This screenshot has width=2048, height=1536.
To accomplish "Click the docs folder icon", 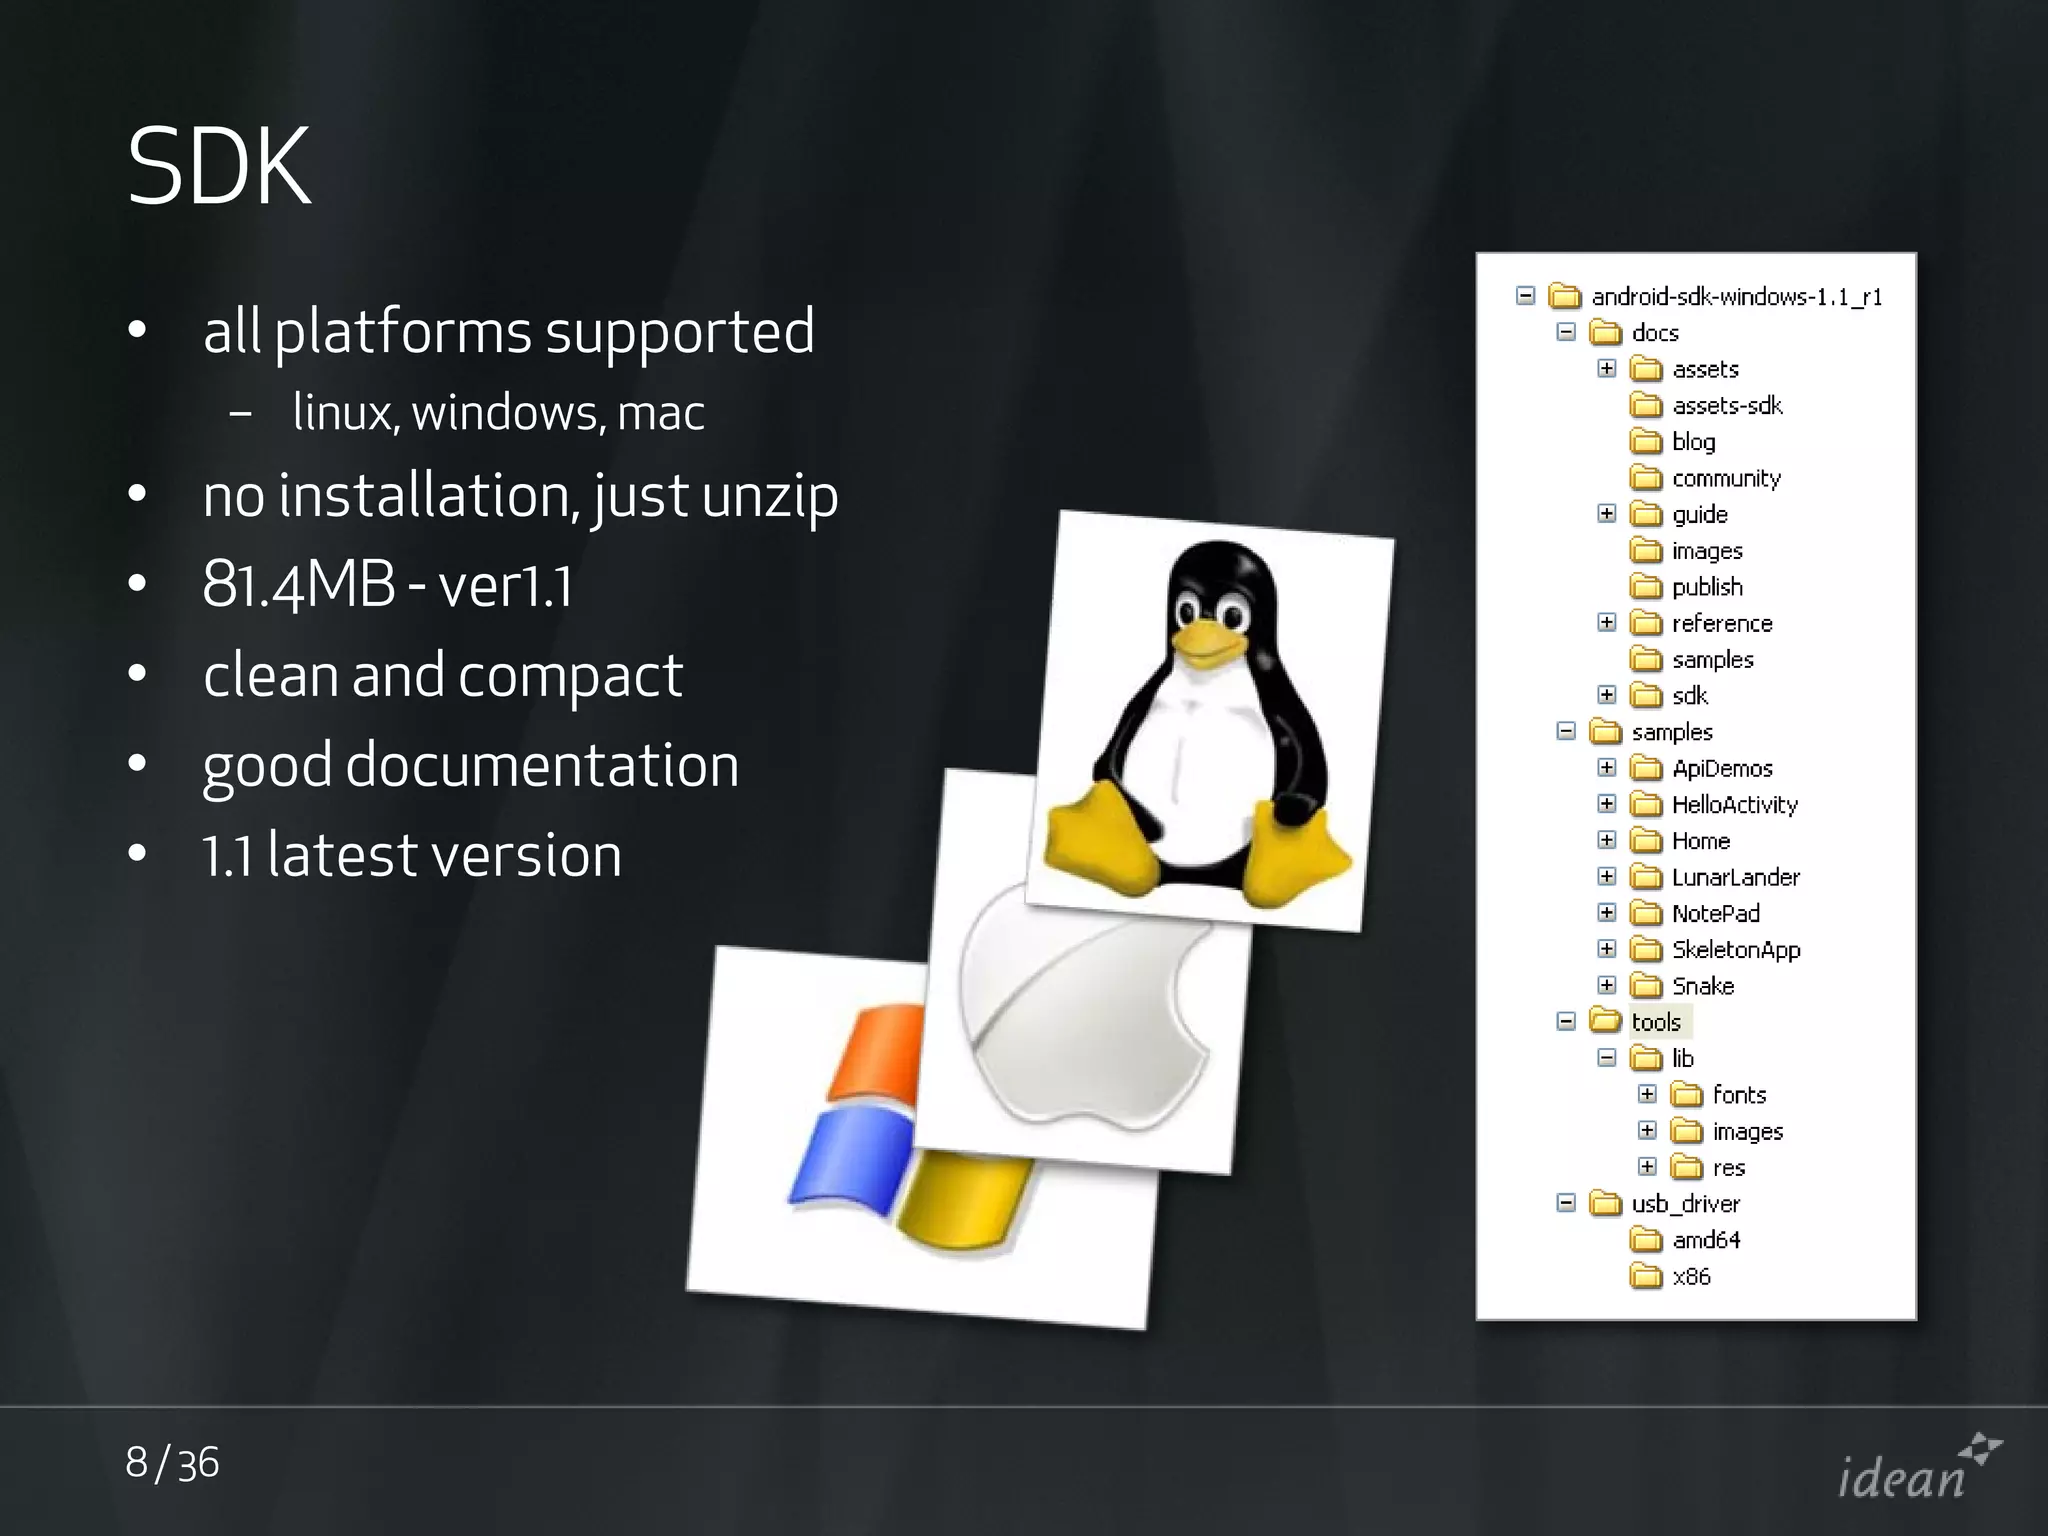I will pos(1605,333).
